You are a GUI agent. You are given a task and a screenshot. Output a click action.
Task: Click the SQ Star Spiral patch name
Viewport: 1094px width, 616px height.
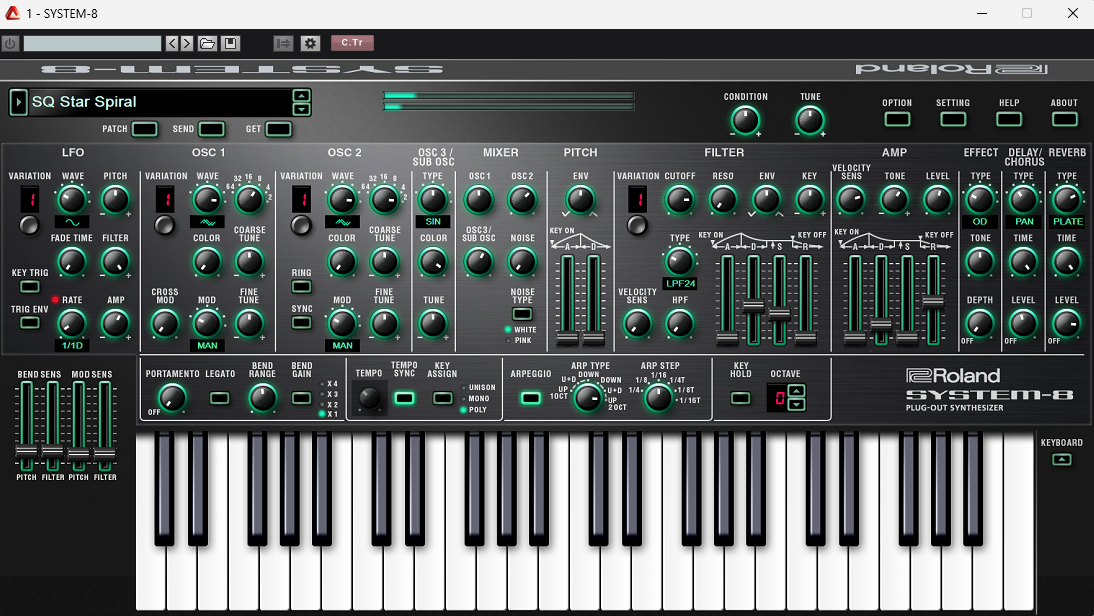tap(84, 102)
